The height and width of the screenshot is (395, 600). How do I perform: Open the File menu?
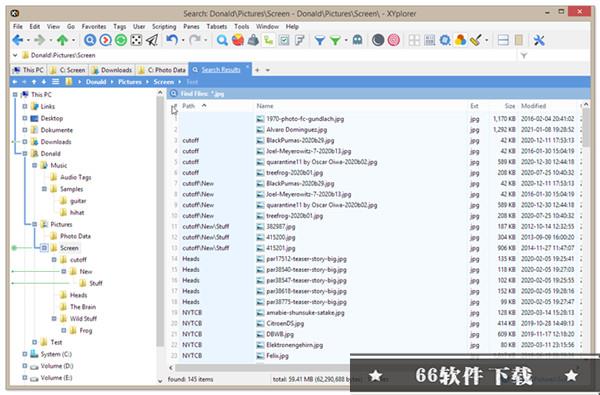(18, 26)
